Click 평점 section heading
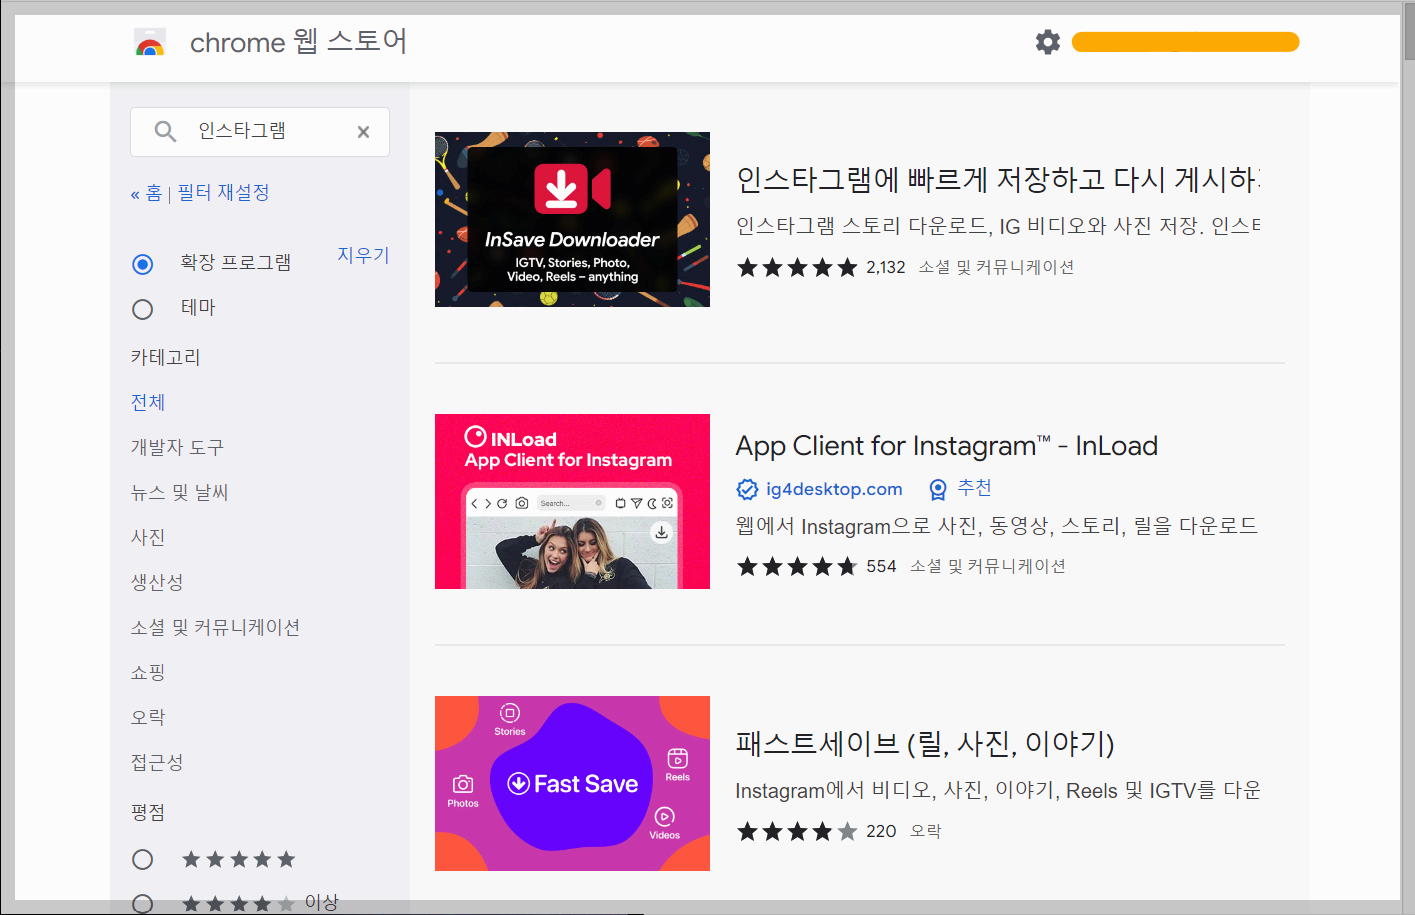The height and width of the screenshot is (915, 1415). point(148,812)
